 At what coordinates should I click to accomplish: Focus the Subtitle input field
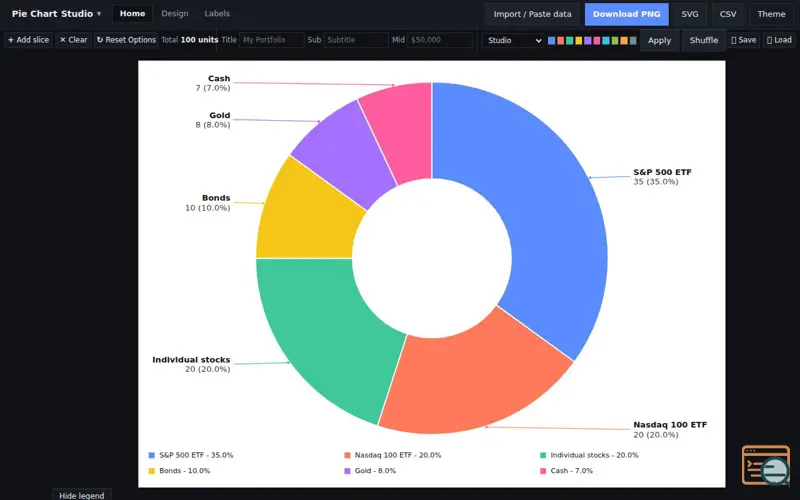(356, 40)
